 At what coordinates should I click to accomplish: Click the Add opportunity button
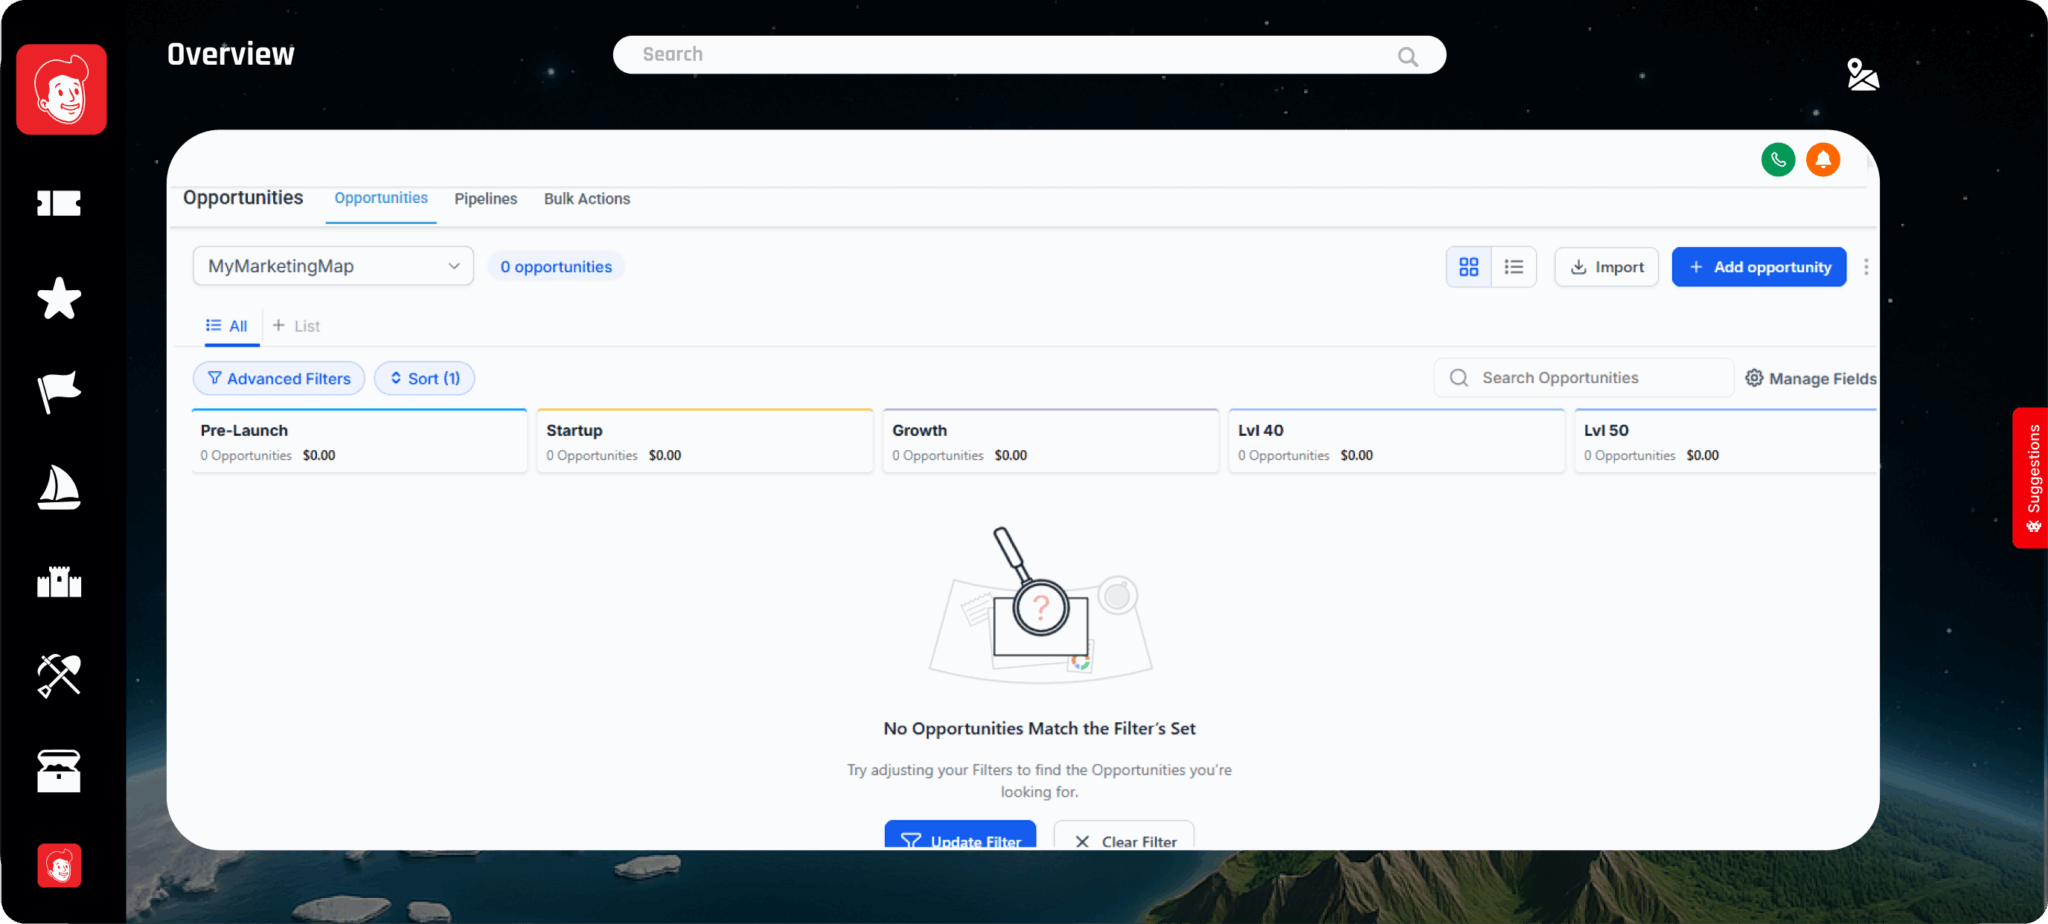(1759, 267)
